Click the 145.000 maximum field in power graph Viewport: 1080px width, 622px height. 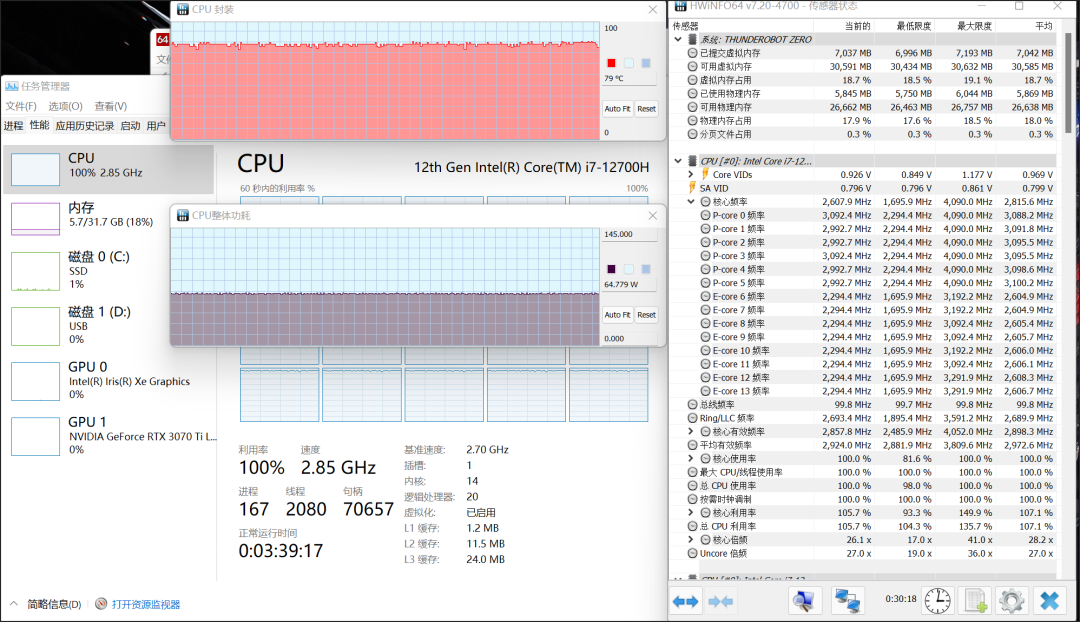tap(630, 234)
